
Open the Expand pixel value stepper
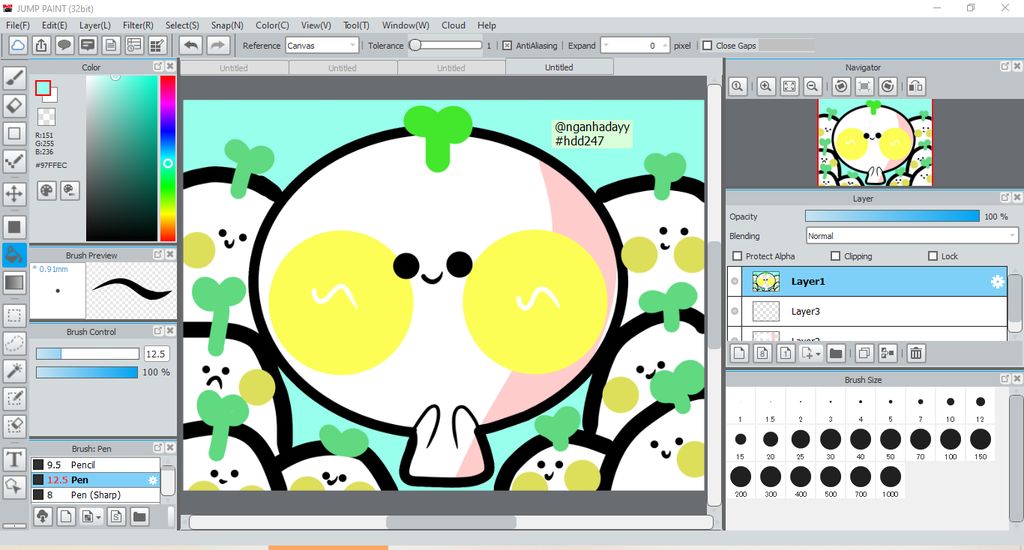coord(635,46)
